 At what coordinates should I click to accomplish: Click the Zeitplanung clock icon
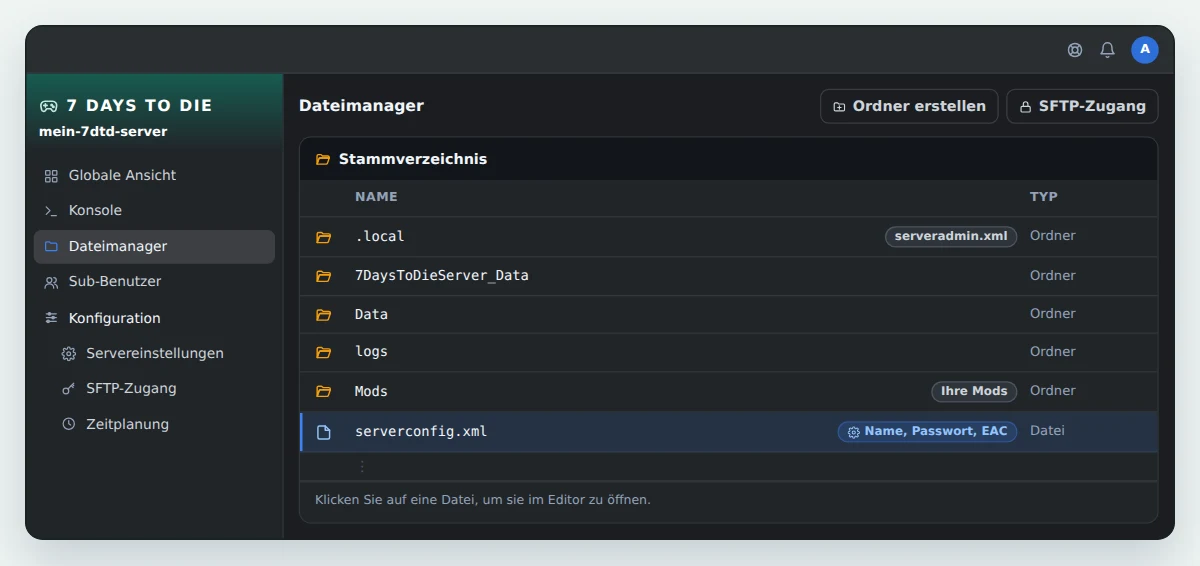click(68, 424)
